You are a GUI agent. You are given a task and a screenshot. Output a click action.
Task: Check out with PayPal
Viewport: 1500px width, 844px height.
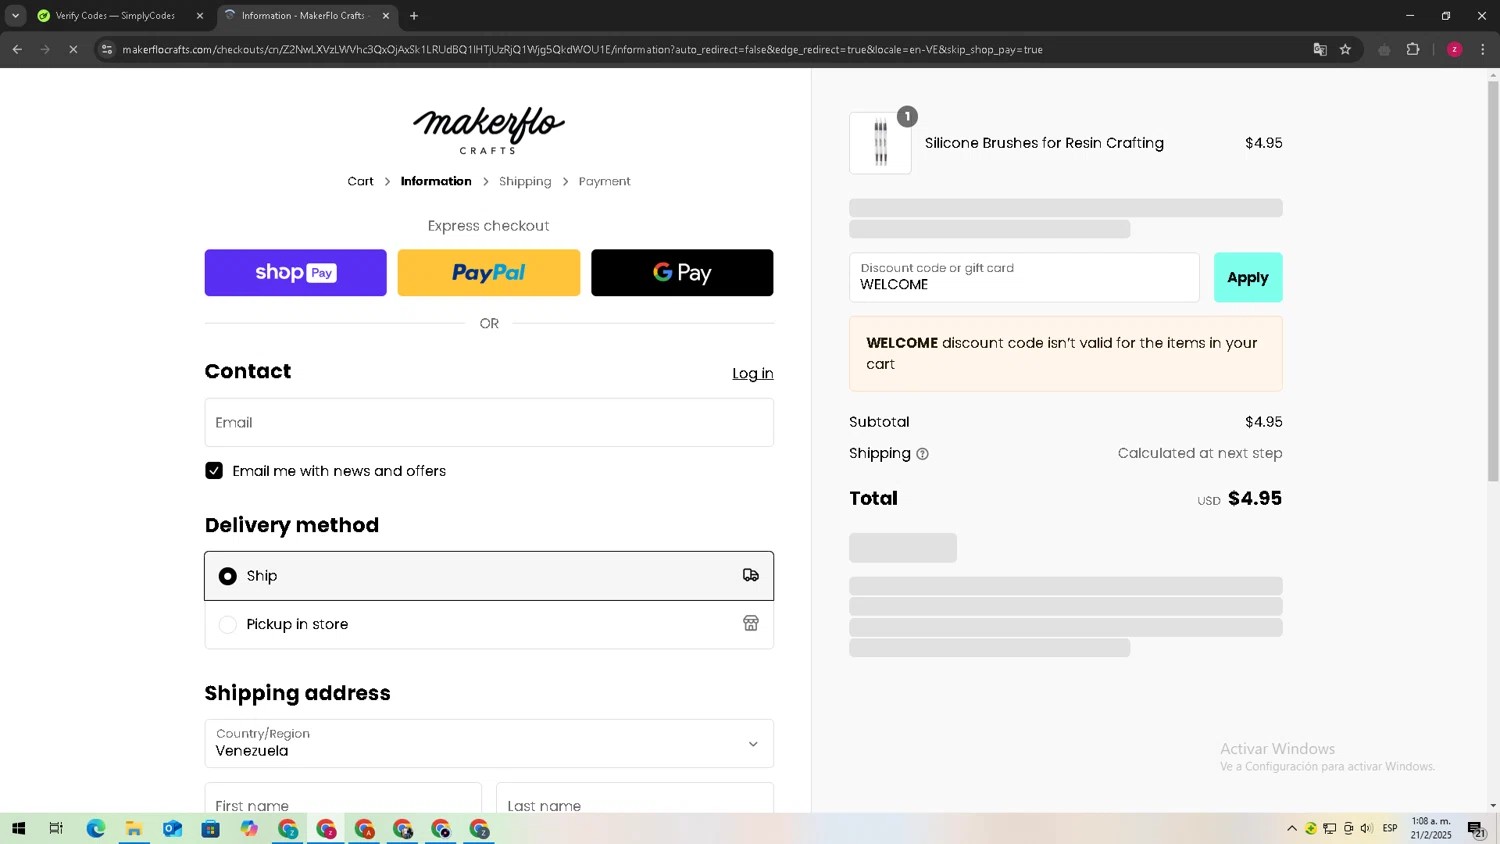(x=488, y=272)
